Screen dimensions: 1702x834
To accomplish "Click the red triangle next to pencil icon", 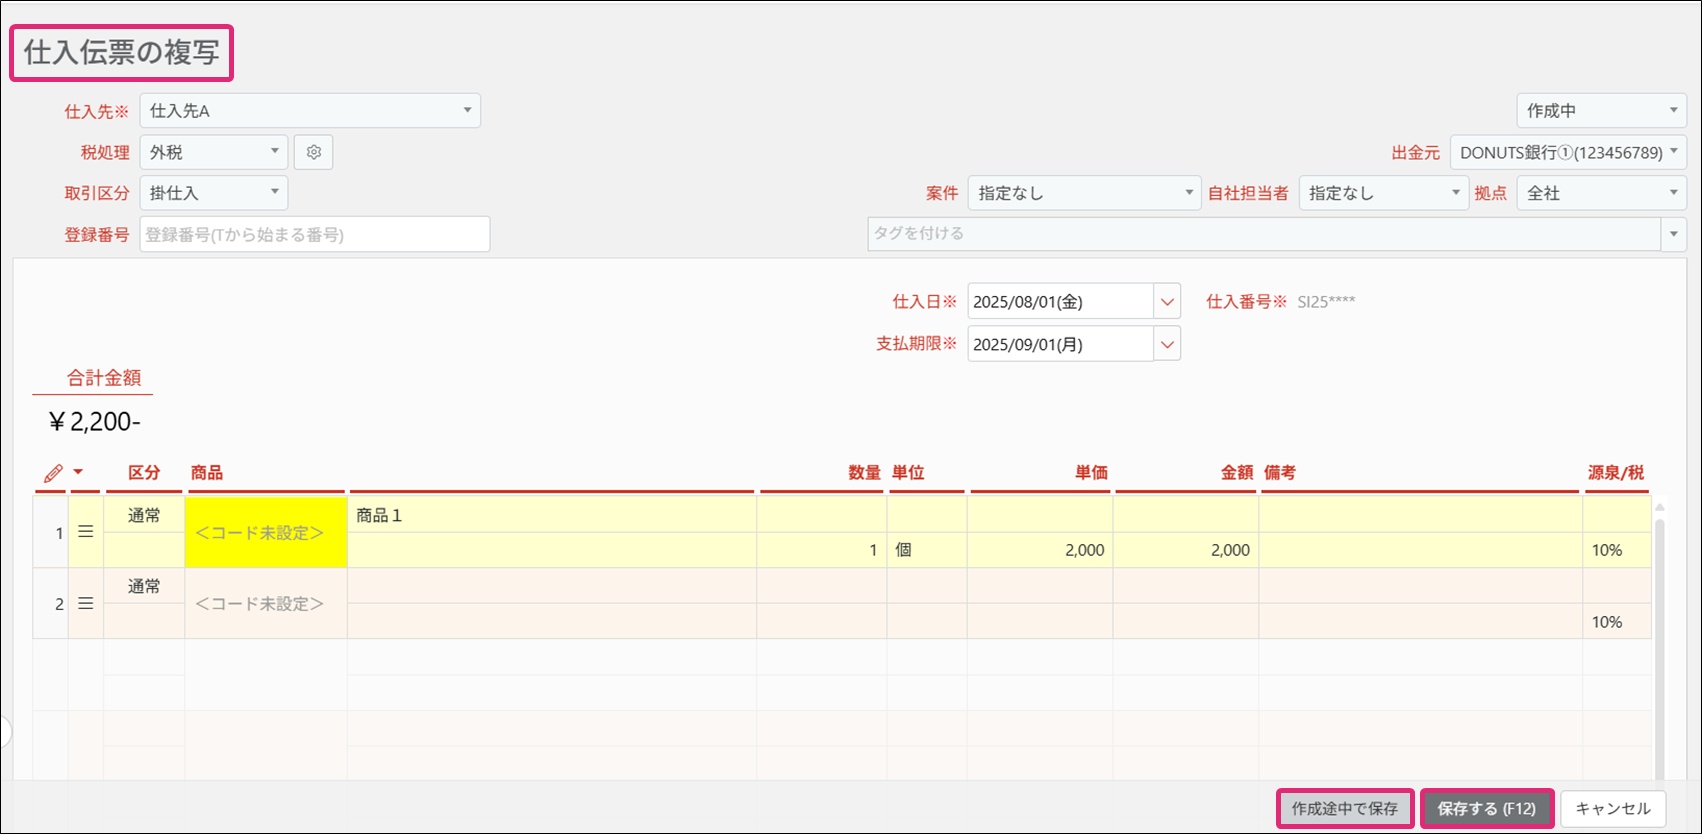I will pos(78,472).
